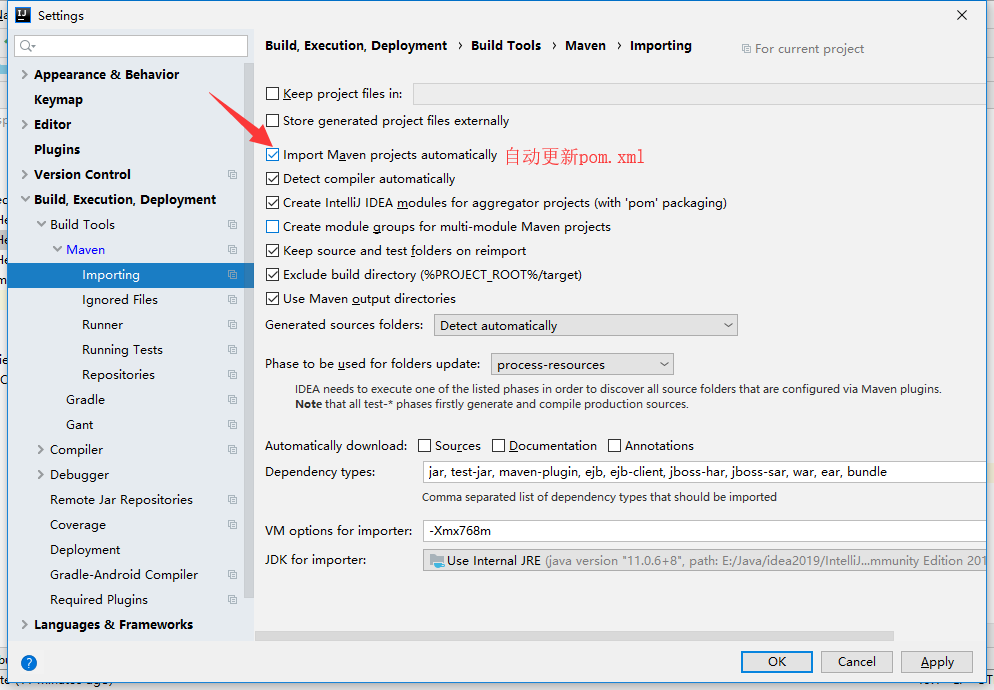The image size is (994, 690).
Task: Enable Create module groups for multi-module projects
Action: 273,226
